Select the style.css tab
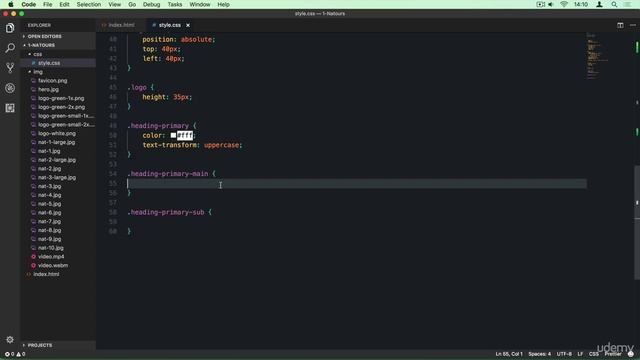640x360 pixels. tap(169, 25)
